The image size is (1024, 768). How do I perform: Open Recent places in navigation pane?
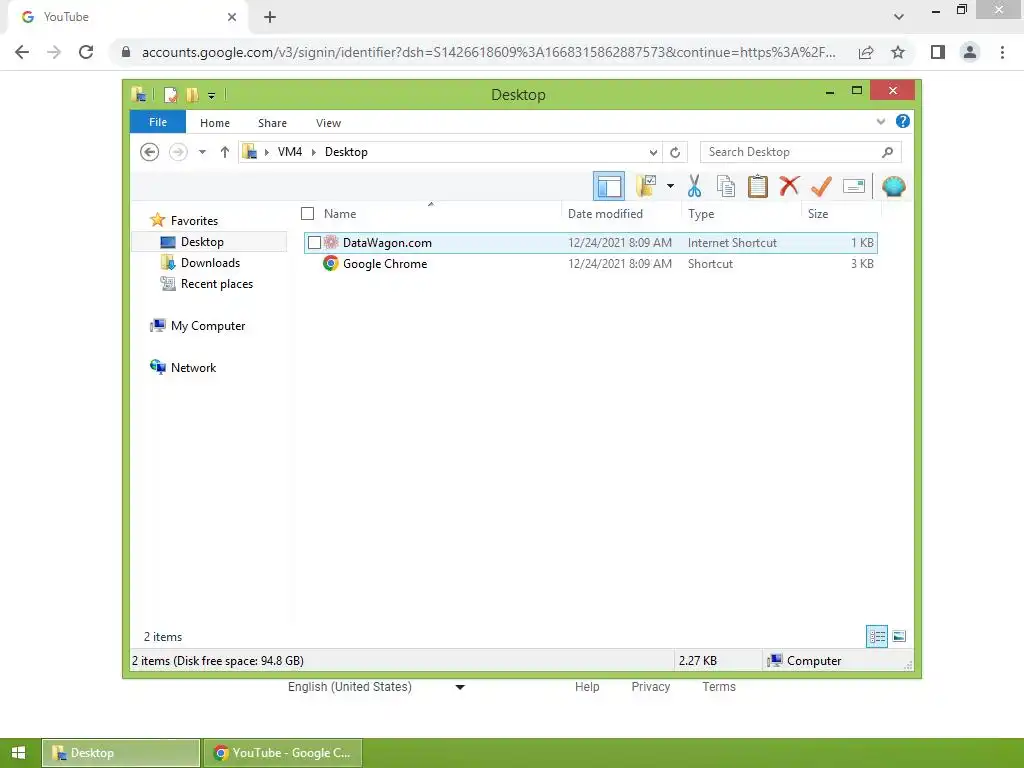coord(217,283)
